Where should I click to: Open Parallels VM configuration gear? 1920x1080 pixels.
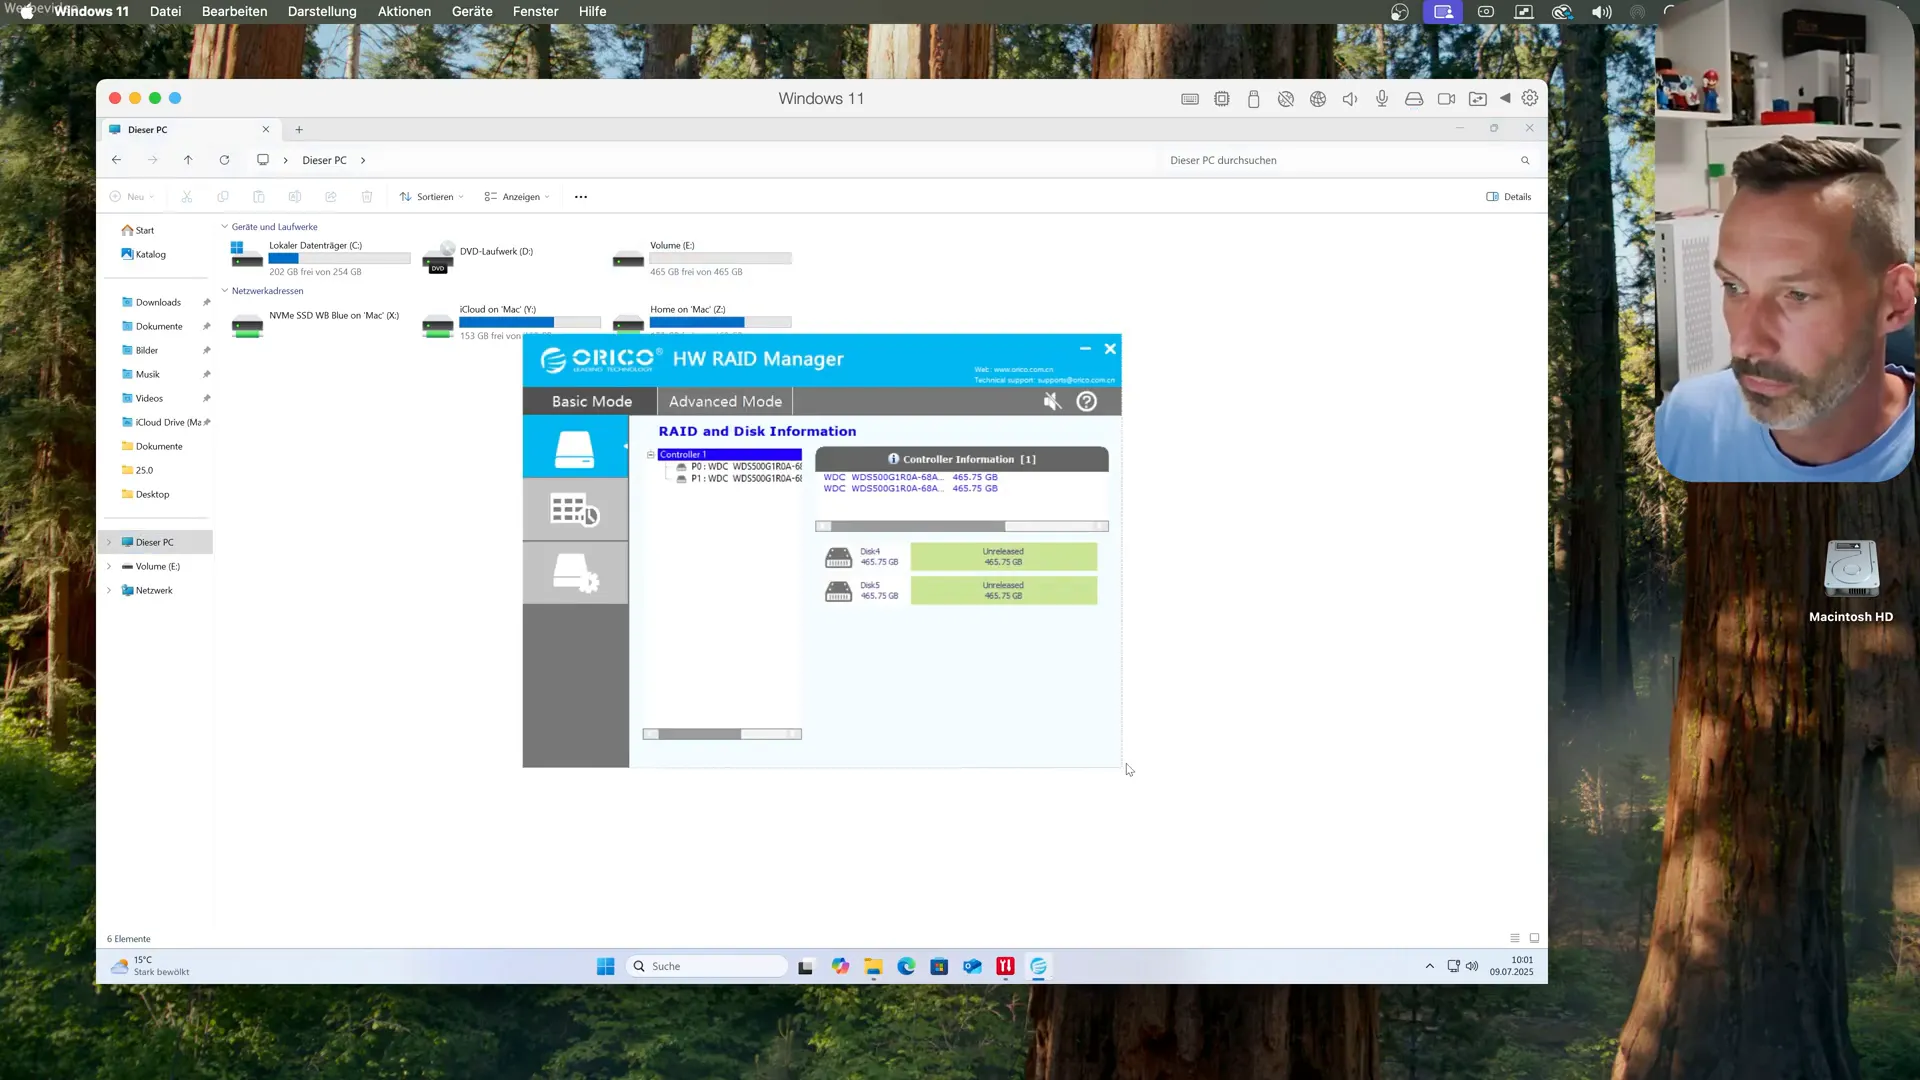pyautogui.click(x=1530, y=98)
